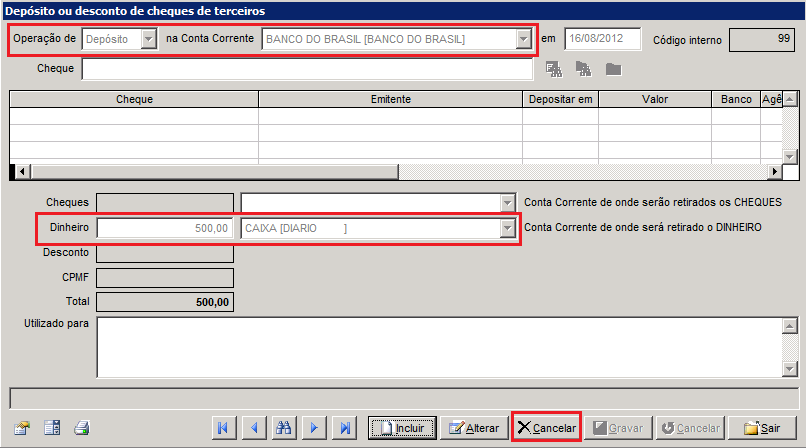This screenshot has width=806, height=448.
Task: Click the Depositar em column header
Action: [x=560, y=99]
